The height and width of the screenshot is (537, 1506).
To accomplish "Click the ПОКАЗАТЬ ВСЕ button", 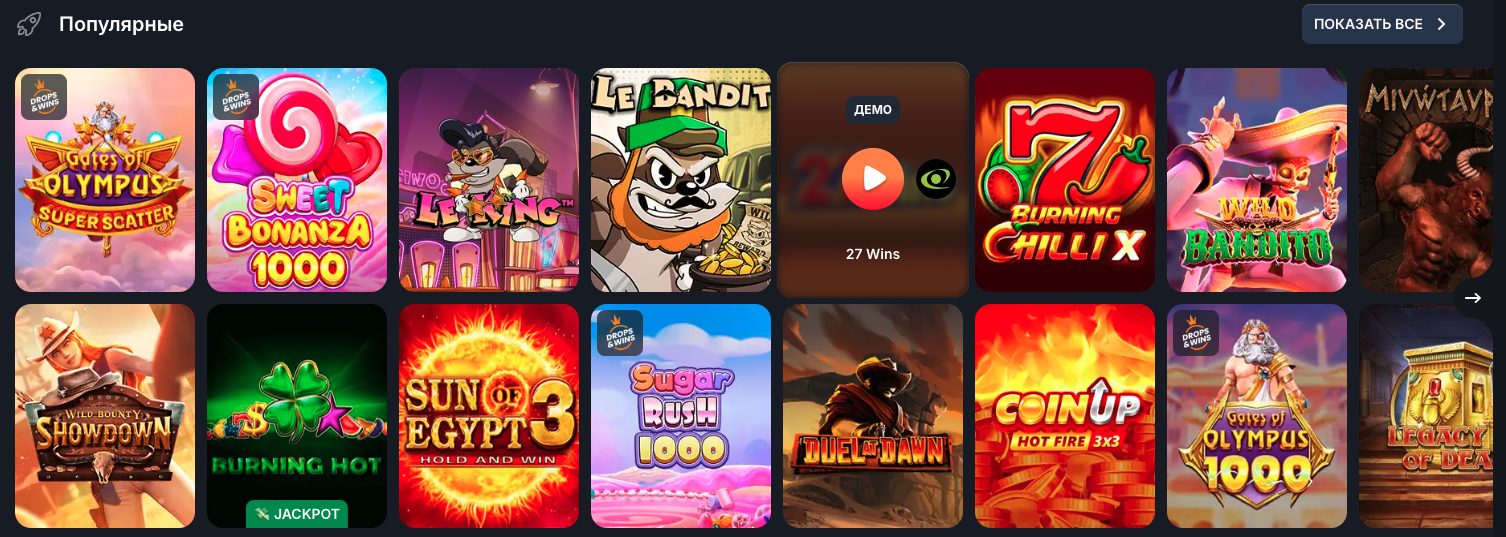I will point(1382,24).
